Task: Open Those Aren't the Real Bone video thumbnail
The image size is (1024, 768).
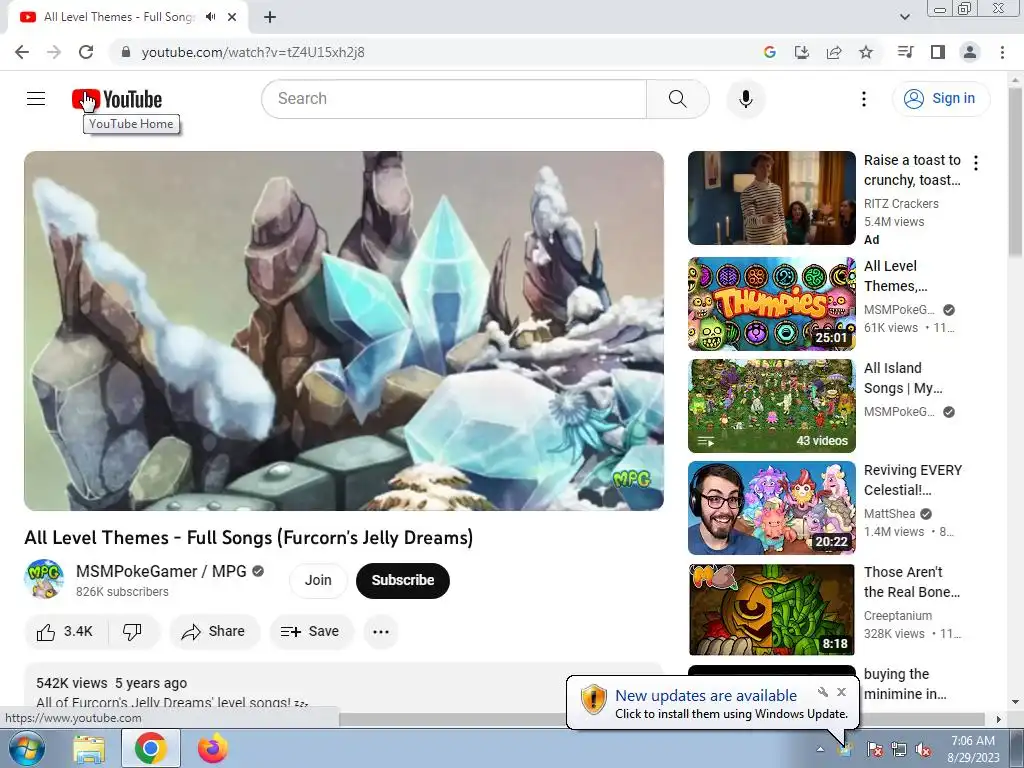Action: 771,610
